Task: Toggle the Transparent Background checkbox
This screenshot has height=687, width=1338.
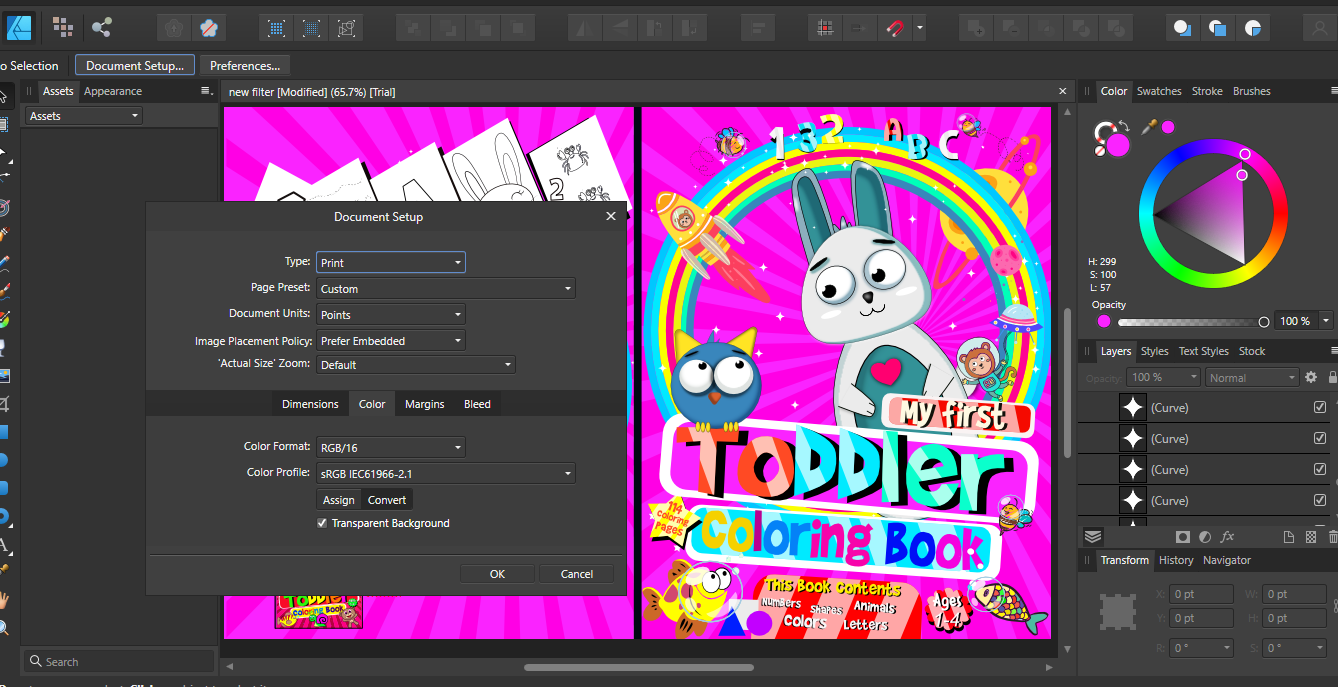Action: pos(322,523)
